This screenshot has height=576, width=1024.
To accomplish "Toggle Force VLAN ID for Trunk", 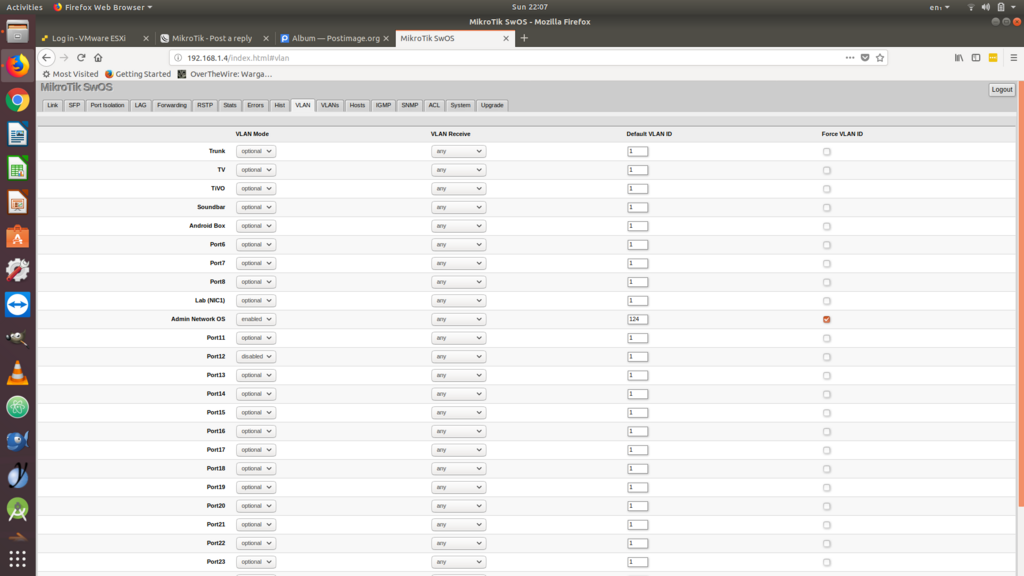I will pos(827,152).
